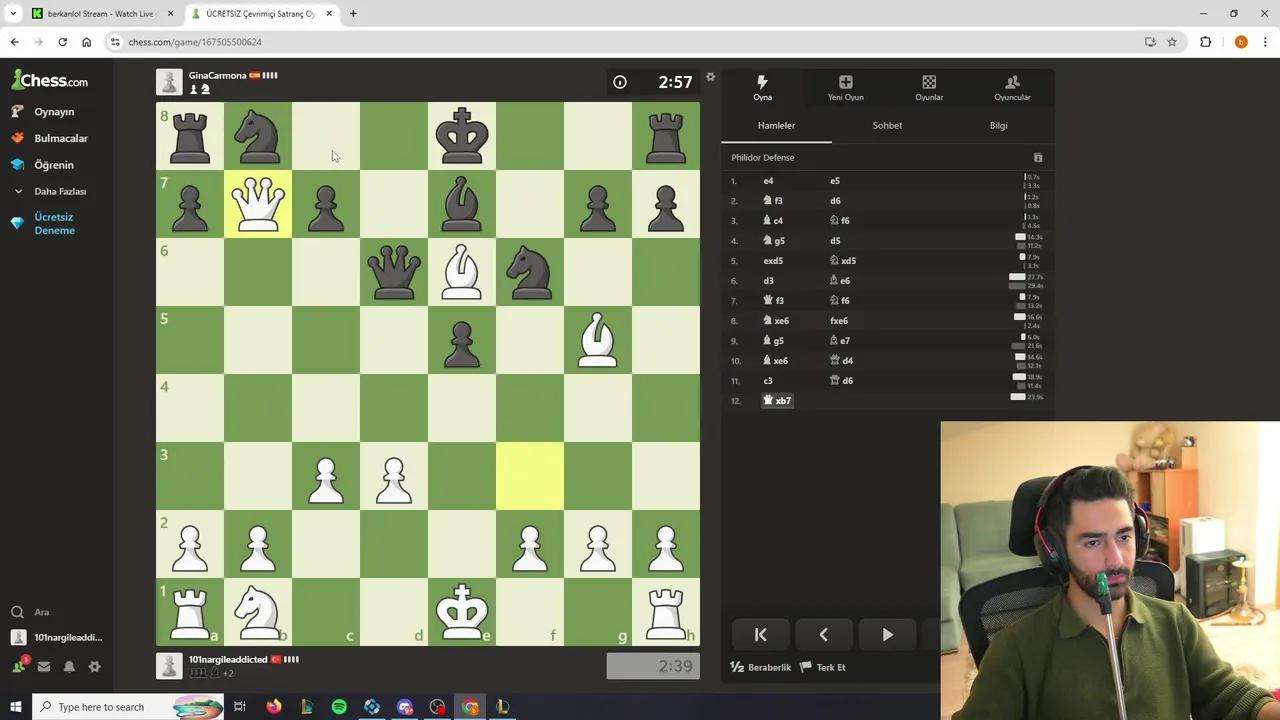
Task: Open the messages envelope icon
Action: (44, 666)
